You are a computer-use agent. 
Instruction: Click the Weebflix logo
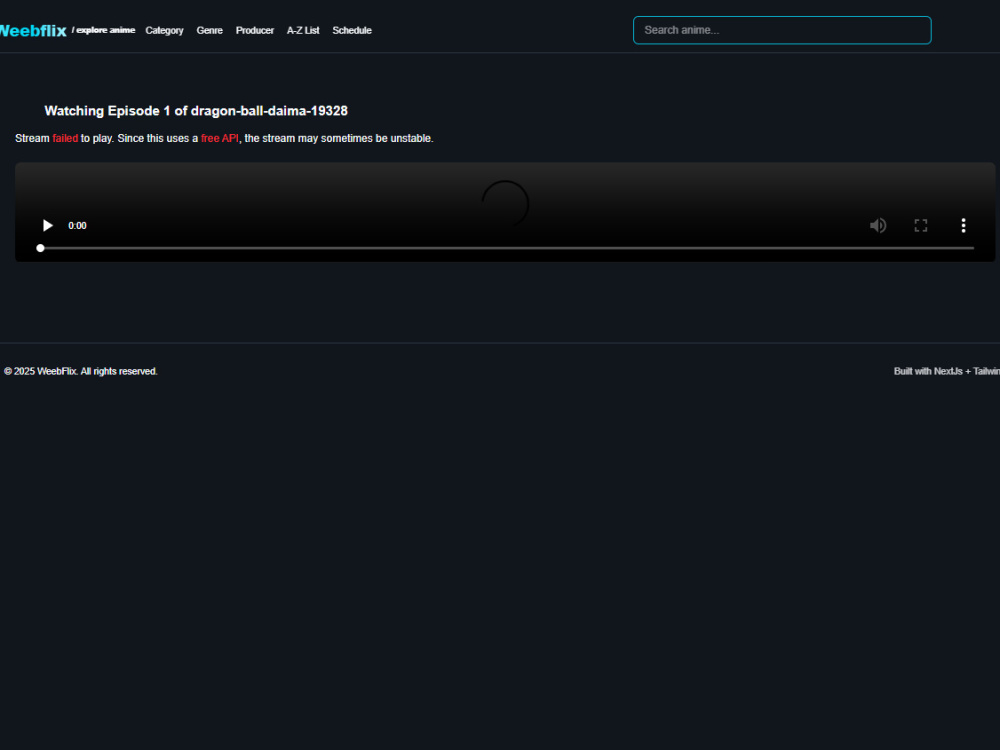pos(33,31)
